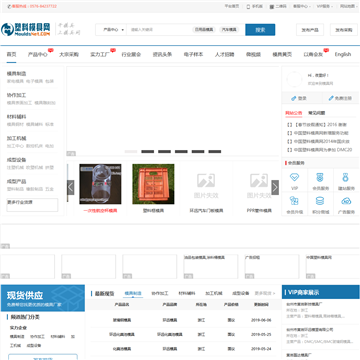Viewport: 360px width, 360px height.
Task: Click the 汽车模具 search suggestion tag
Action: pos(229,30)
